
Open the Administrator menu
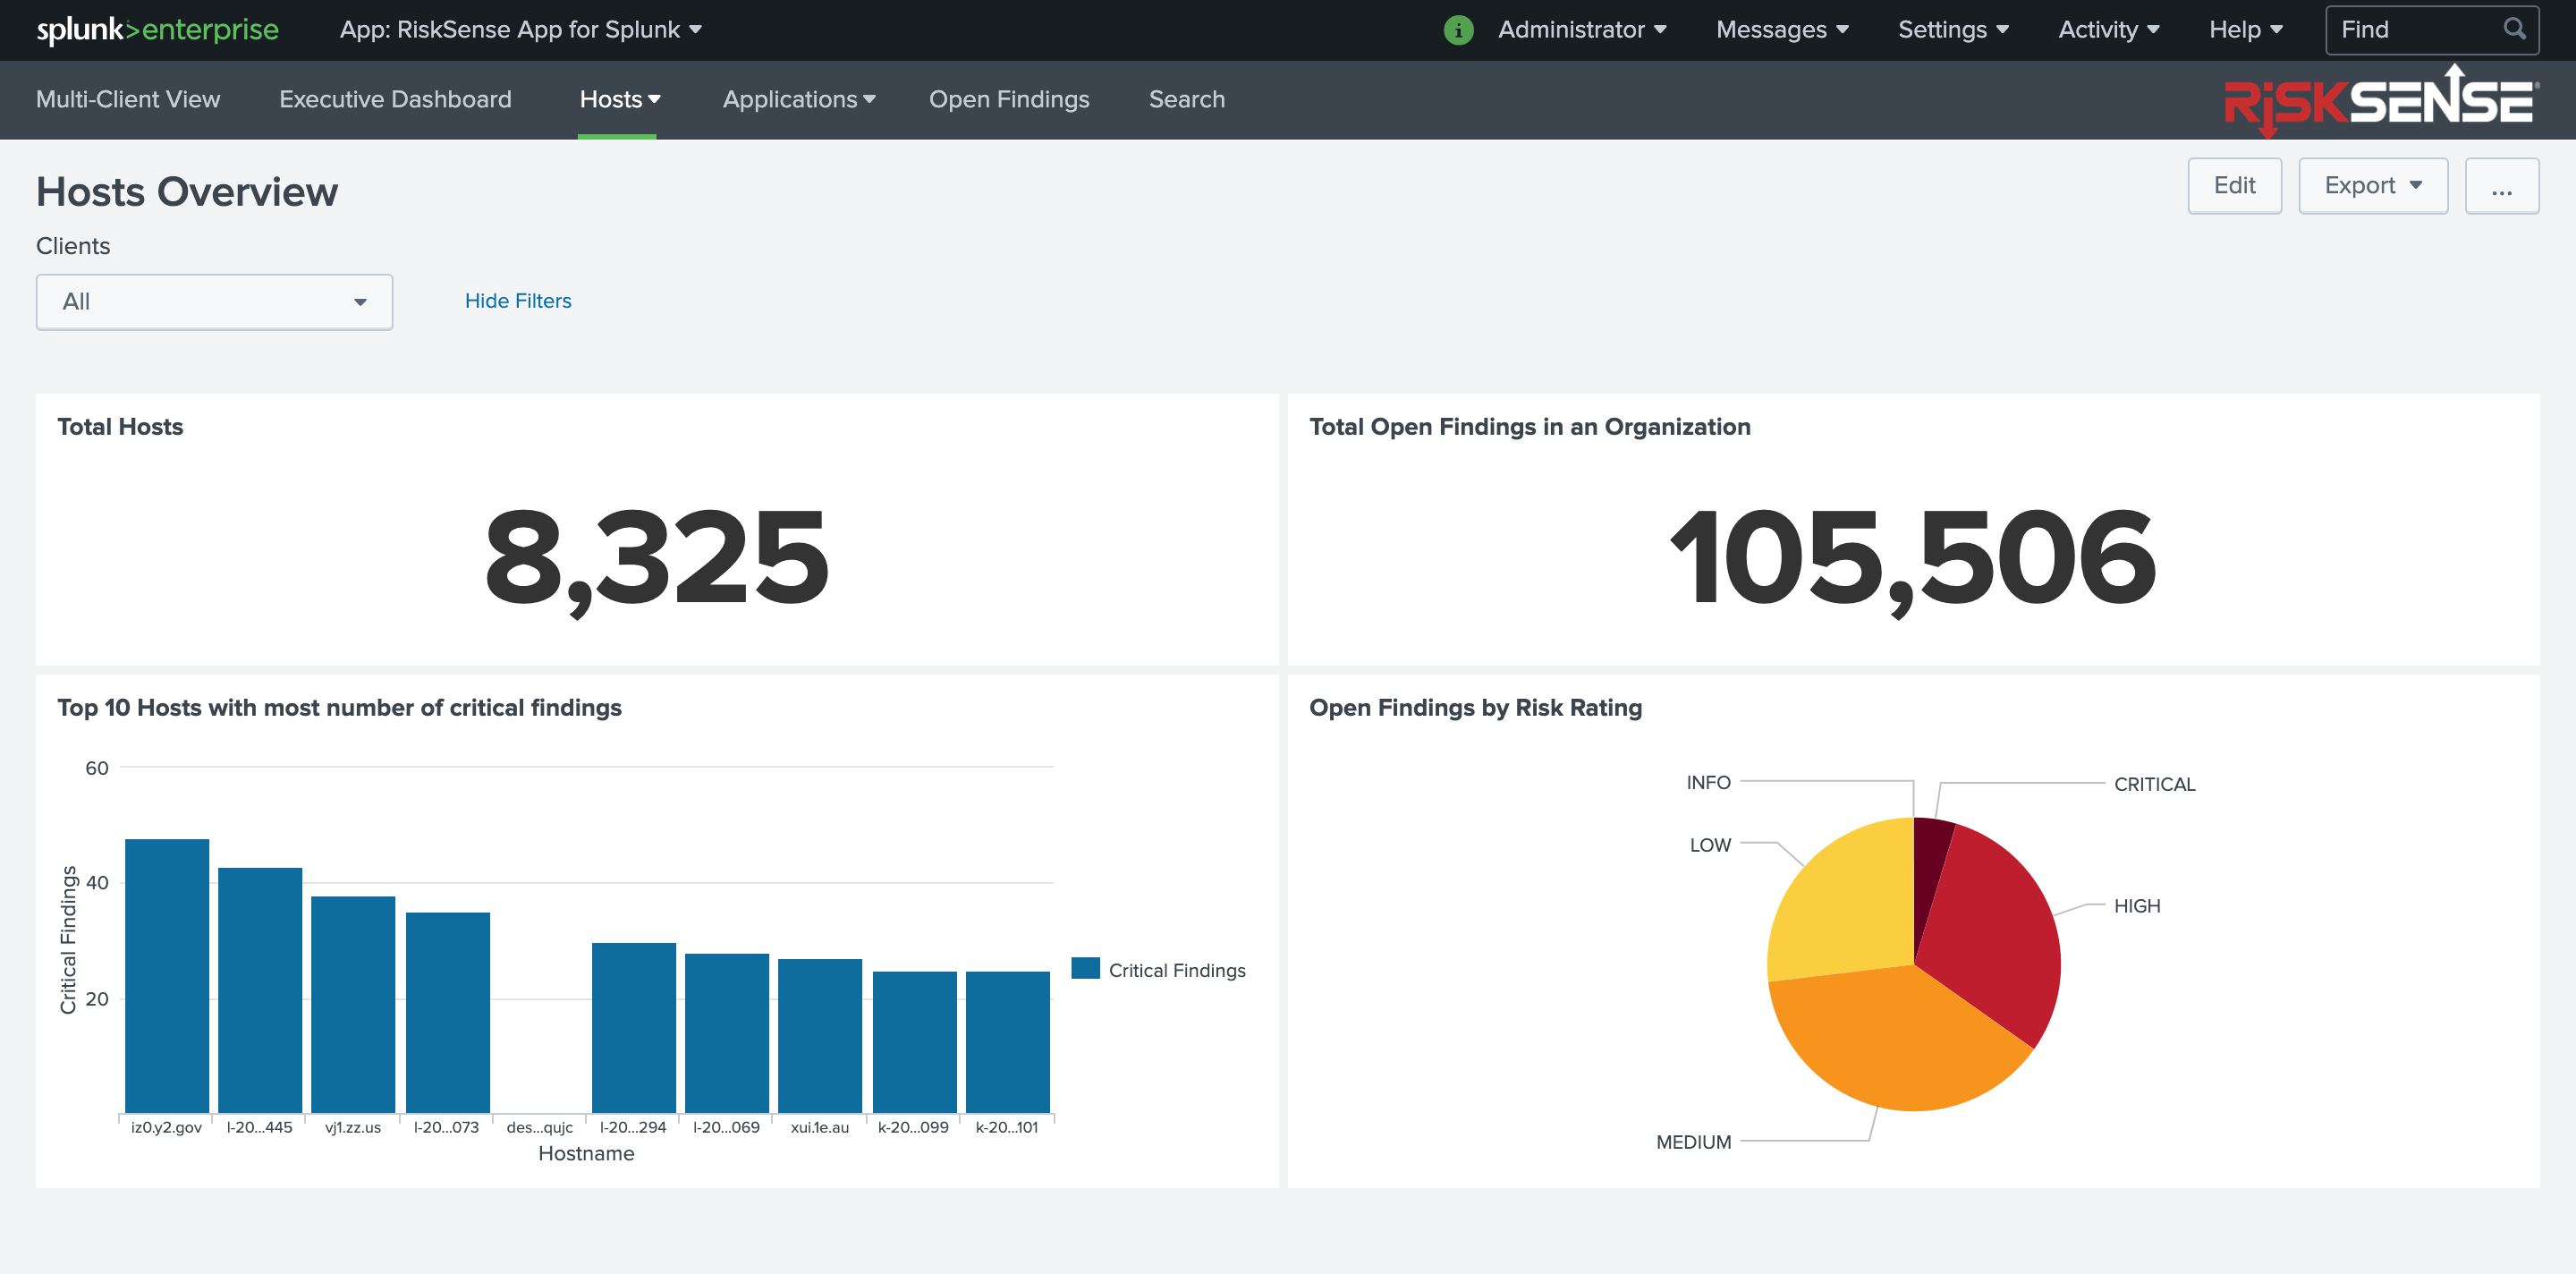tap(1582, 30)
